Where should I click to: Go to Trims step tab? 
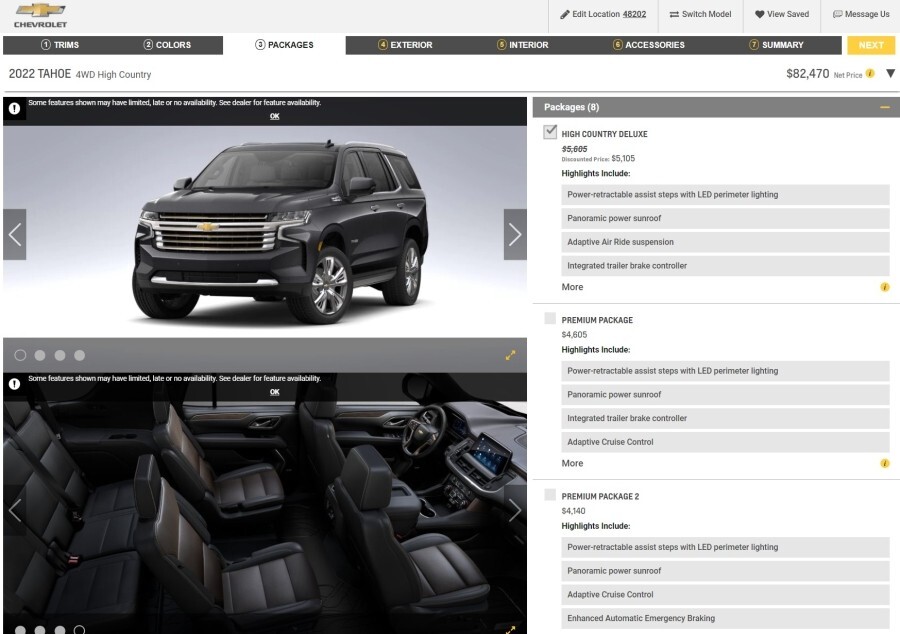click(x=60, y=45)
